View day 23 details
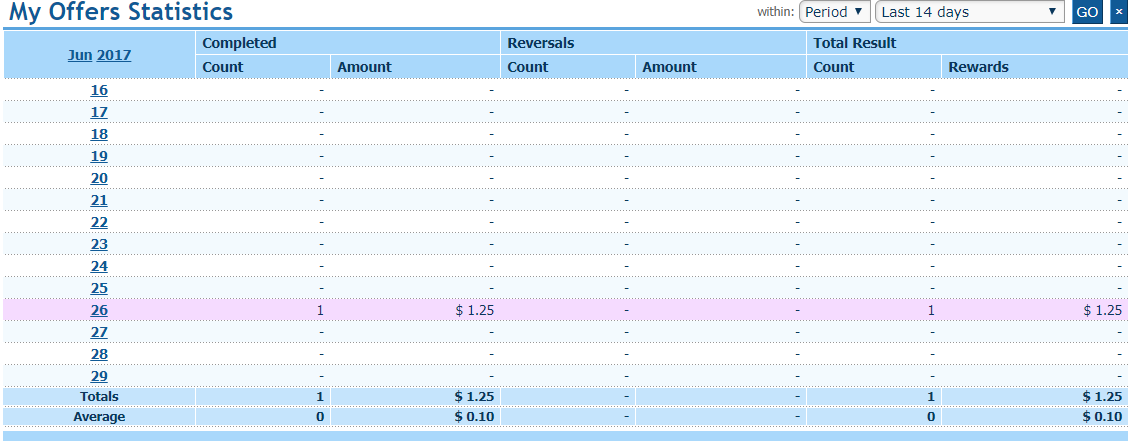The width and height of the screenshot is (1134, 445). point(99,244)
